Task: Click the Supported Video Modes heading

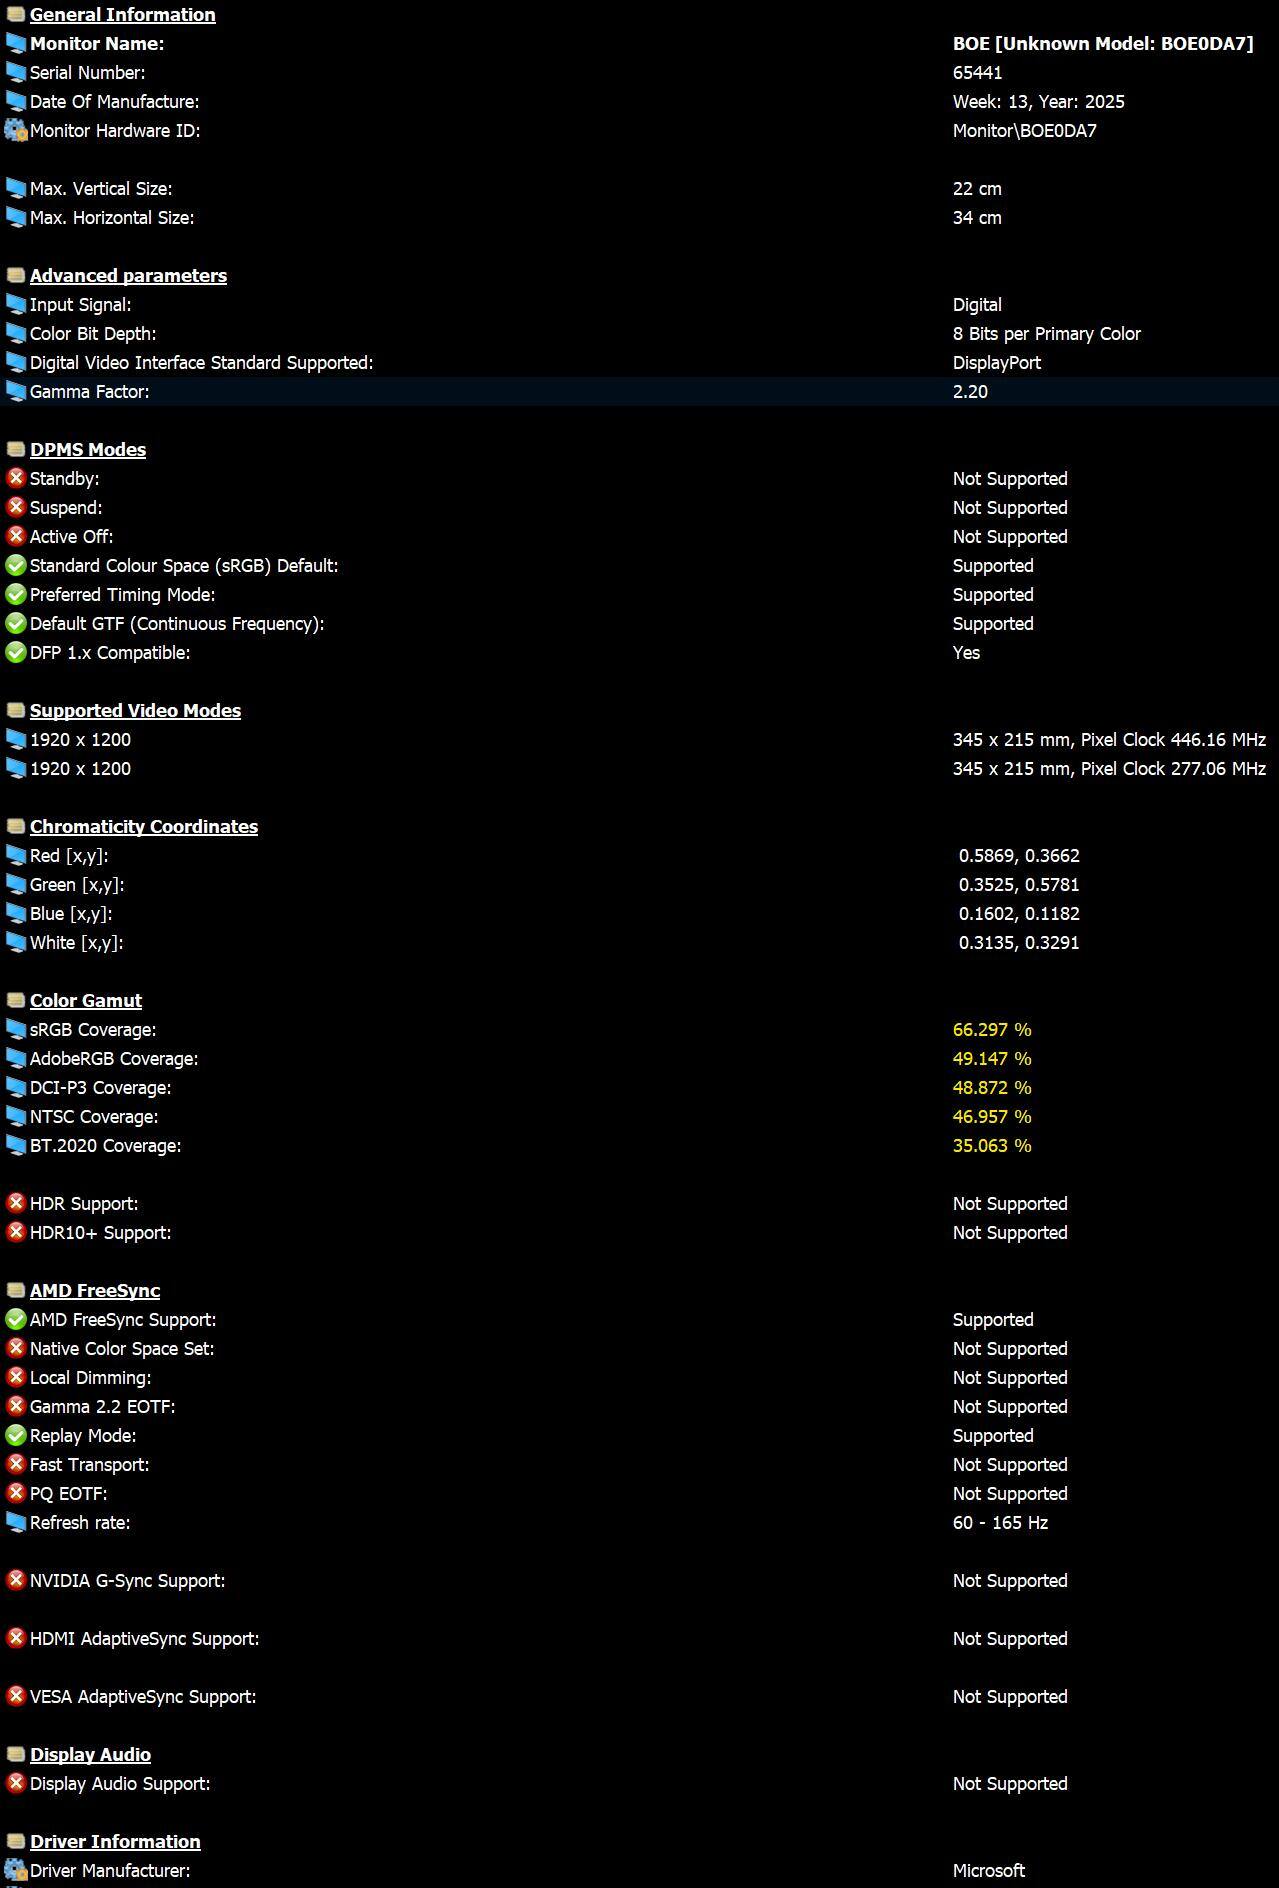Action: pos(135,710)
